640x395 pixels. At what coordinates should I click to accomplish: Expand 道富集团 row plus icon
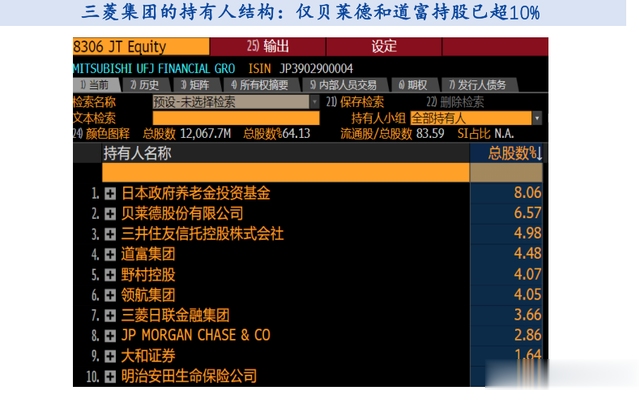tap(110, 255)
